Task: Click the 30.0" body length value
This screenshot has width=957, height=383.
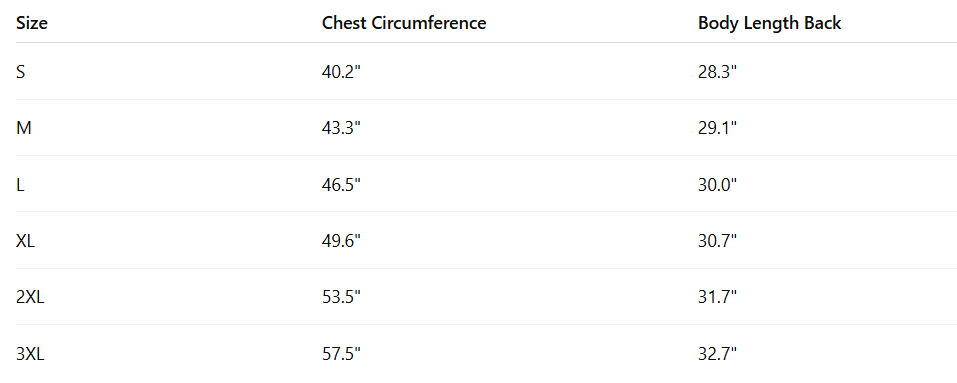Action: 718,185
